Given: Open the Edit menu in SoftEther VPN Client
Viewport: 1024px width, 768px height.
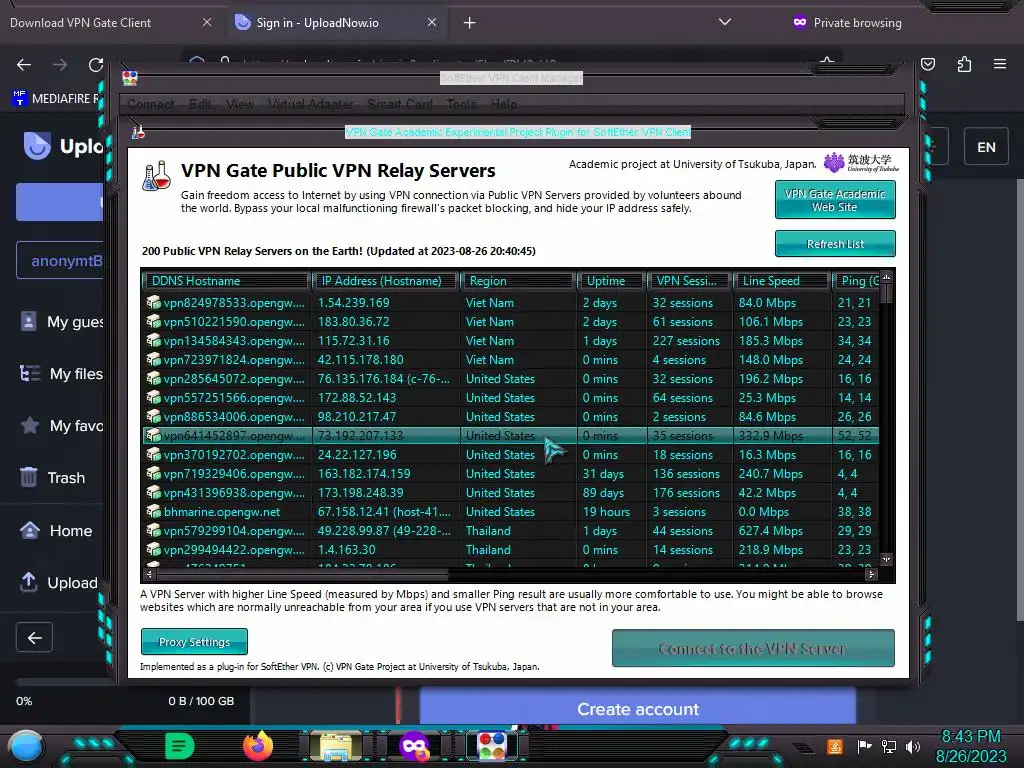Looking at the screenshot, I should tap(200, 104).
